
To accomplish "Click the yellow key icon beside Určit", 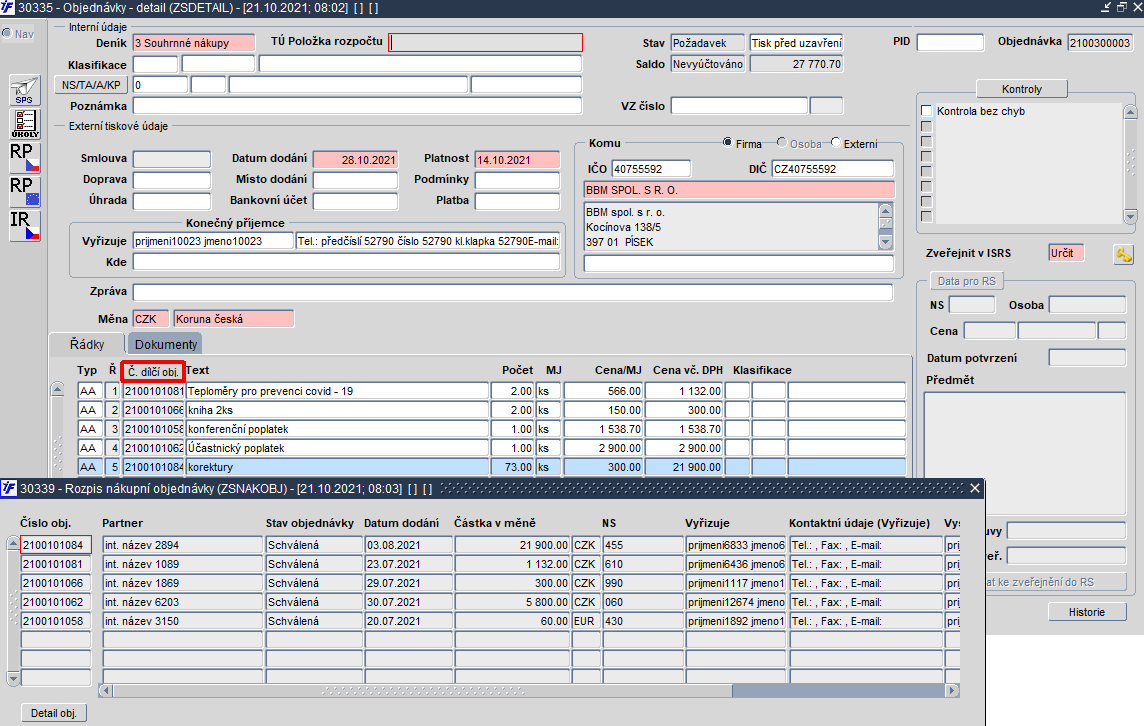I will 1123,254.
